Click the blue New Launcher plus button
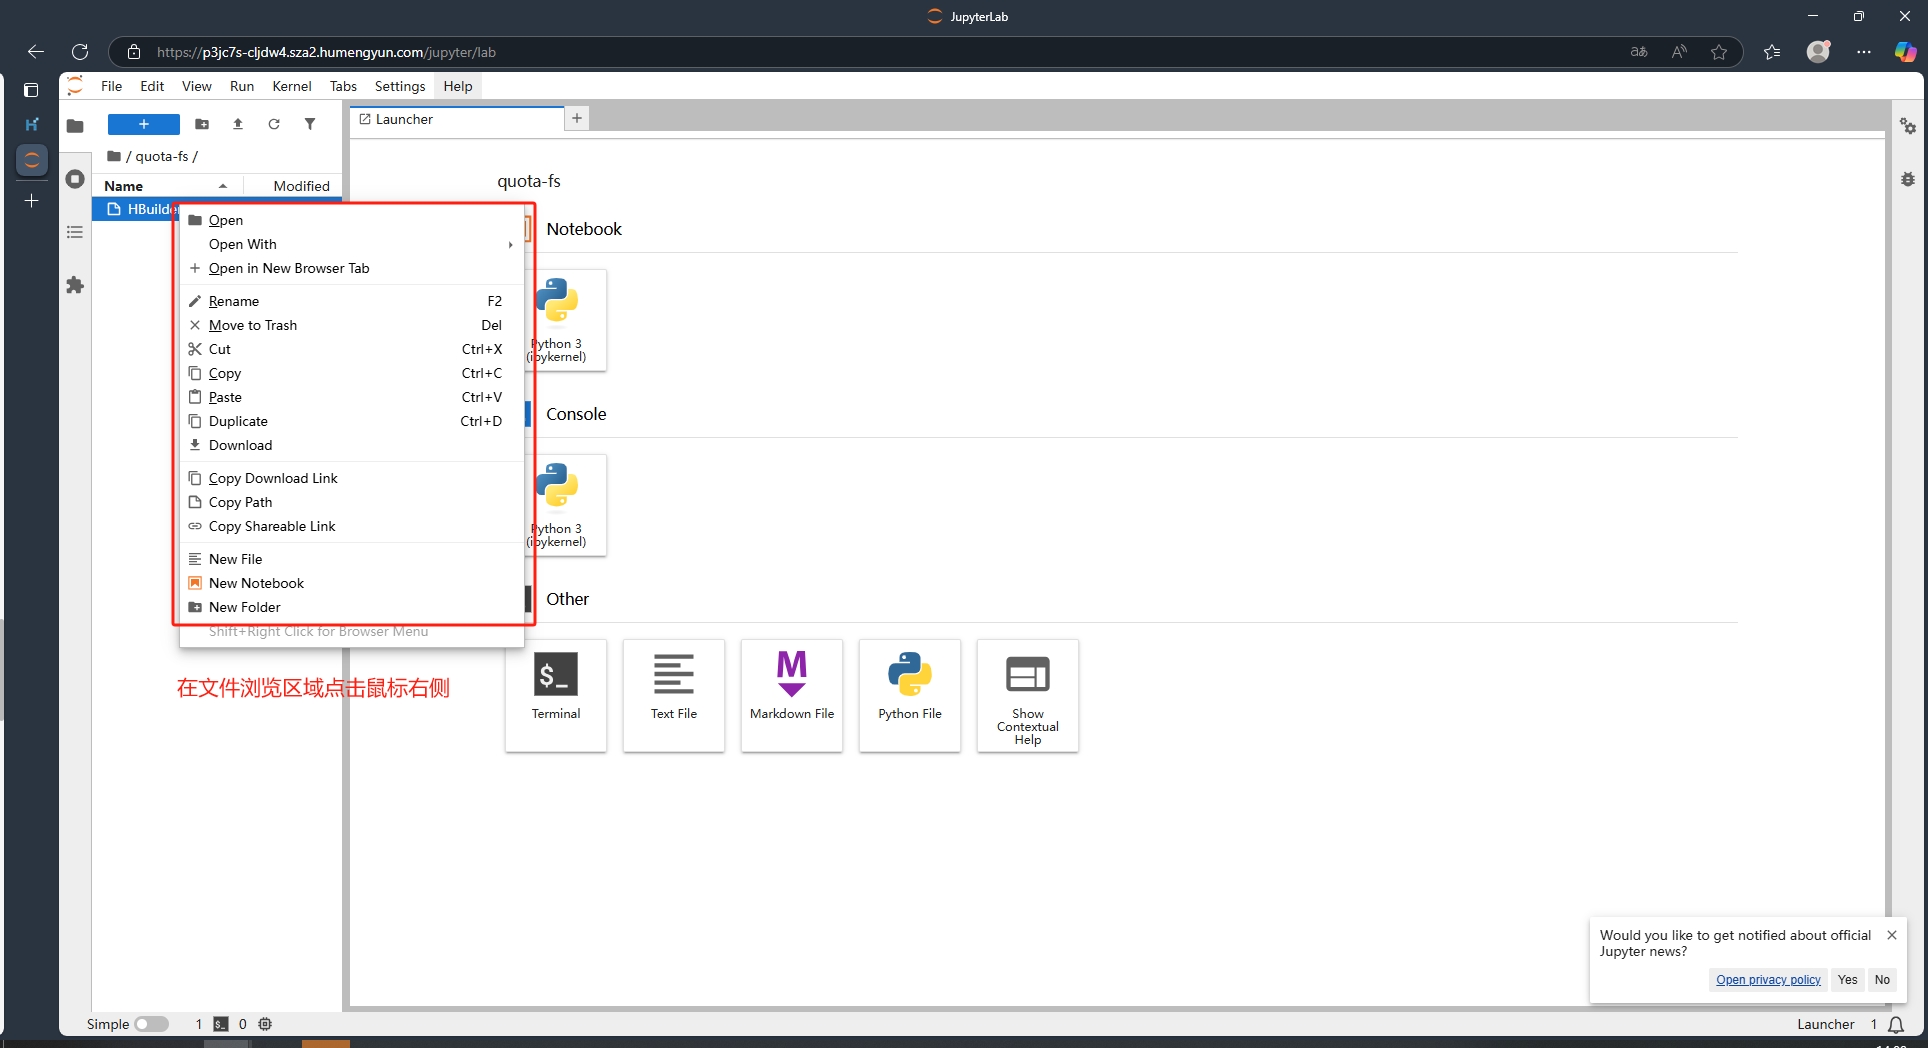The width and height of the screenshot is (1928, 1048). (x=144, y=124)
